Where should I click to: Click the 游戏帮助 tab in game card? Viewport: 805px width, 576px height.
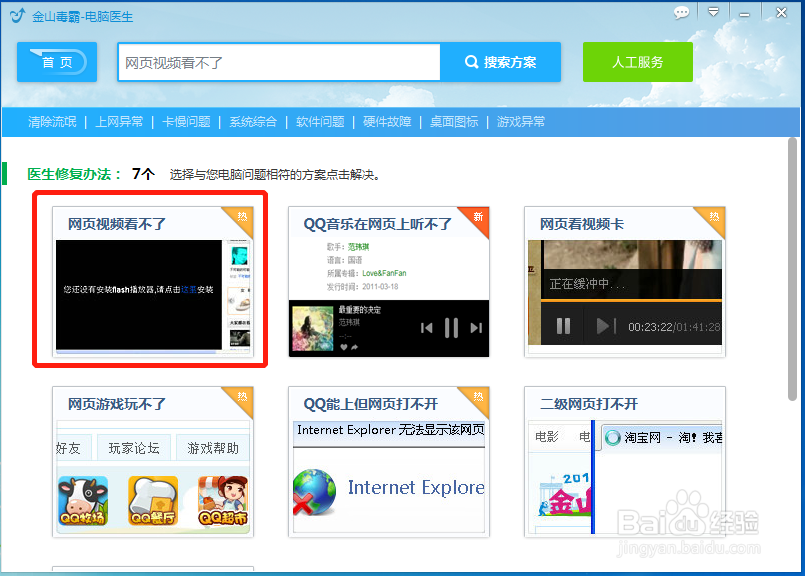point(213,448)
